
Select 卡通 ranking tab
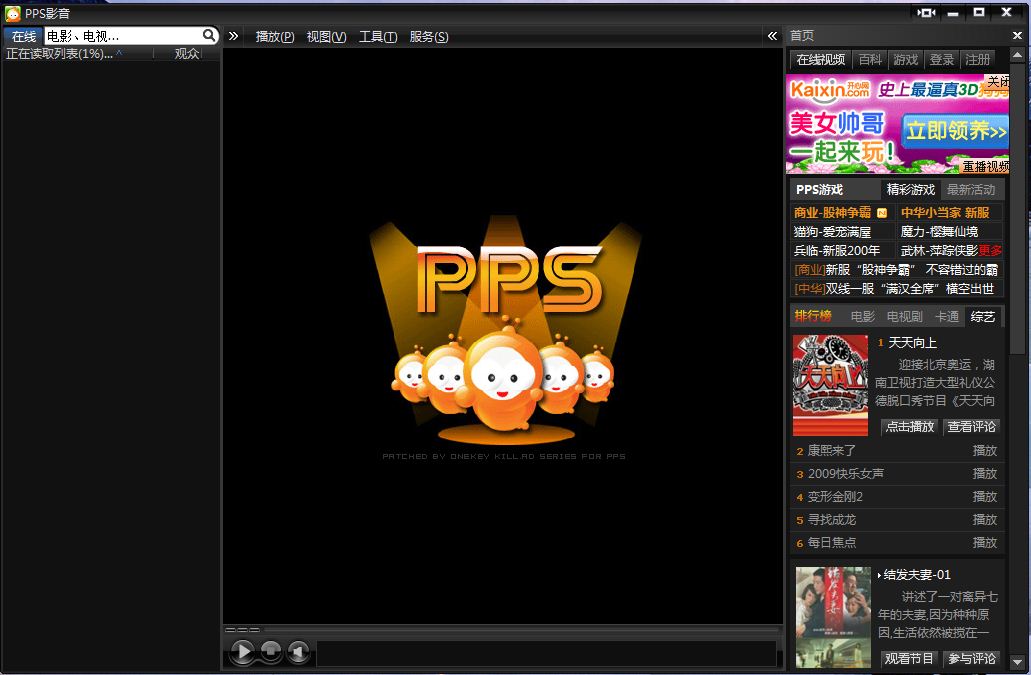947,317
